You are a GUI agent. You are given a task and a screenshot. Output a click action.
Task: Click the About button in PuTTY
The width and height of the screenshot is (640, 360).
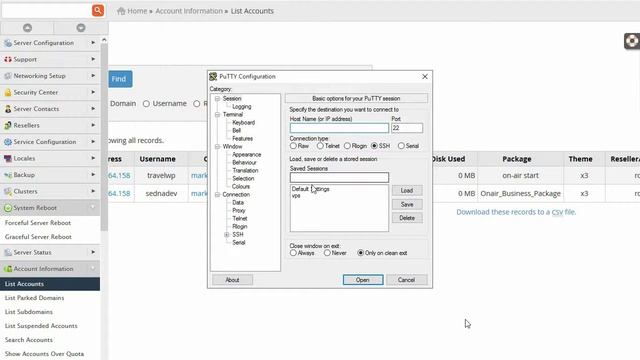pos(232,280)
